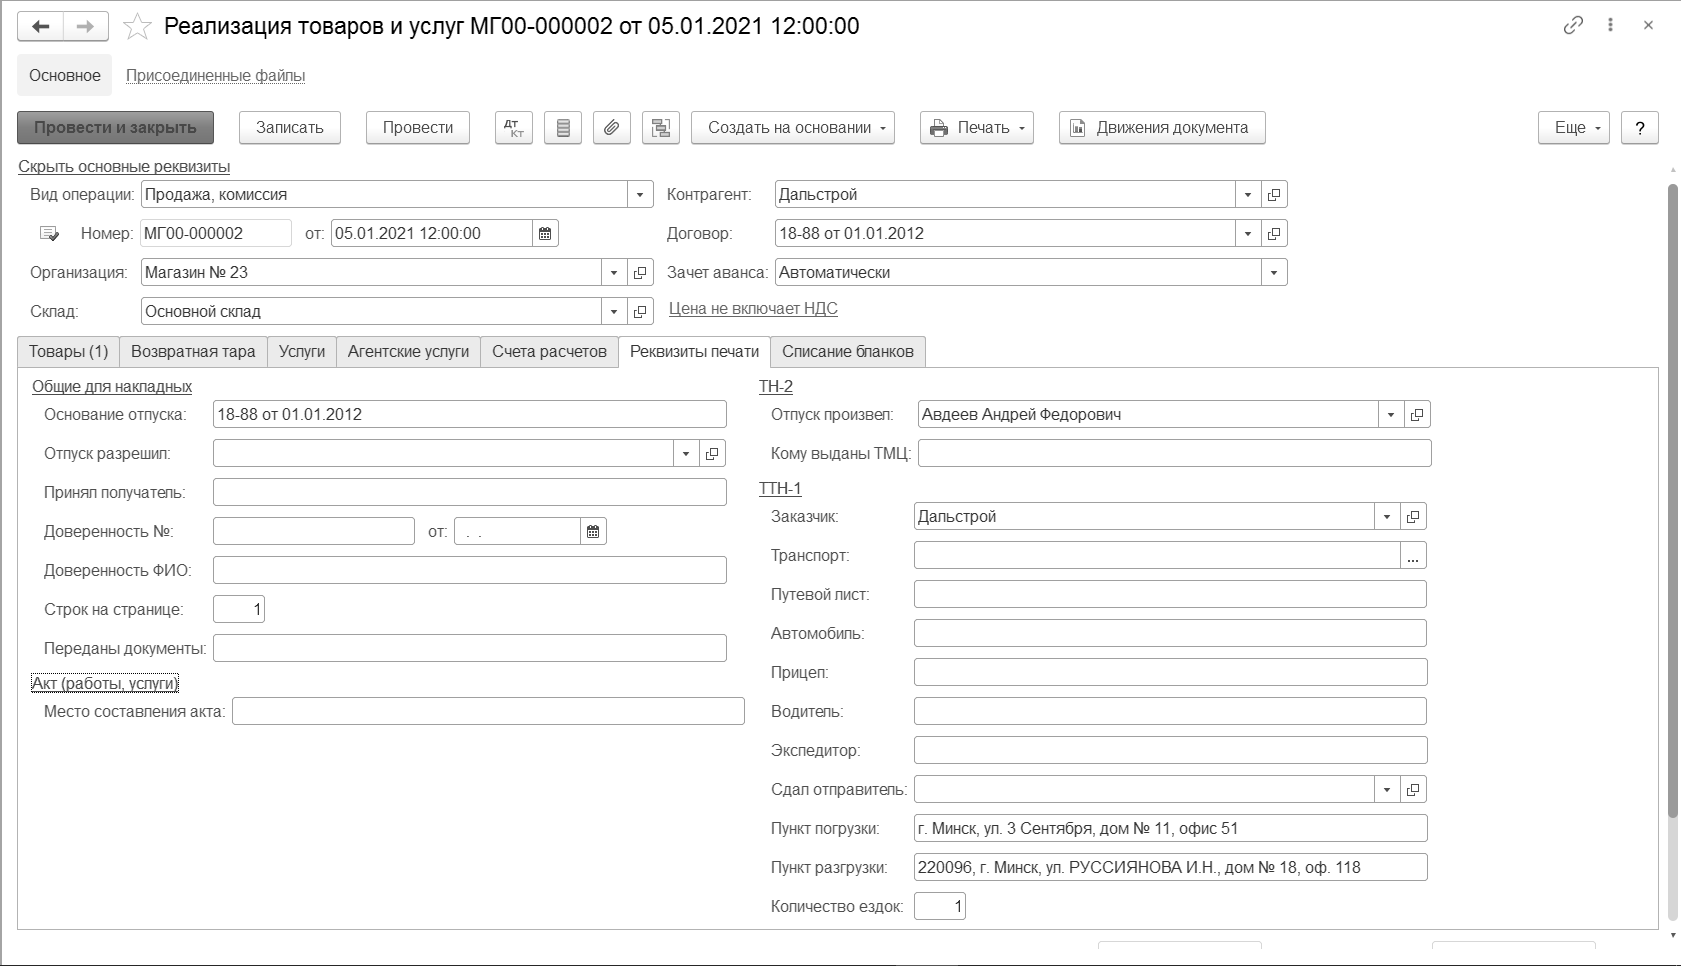Open Движения документа report
Image resolution: width=1681 pixels, height=966 pixels.
pyautogui.click(x=1162, y=128)
